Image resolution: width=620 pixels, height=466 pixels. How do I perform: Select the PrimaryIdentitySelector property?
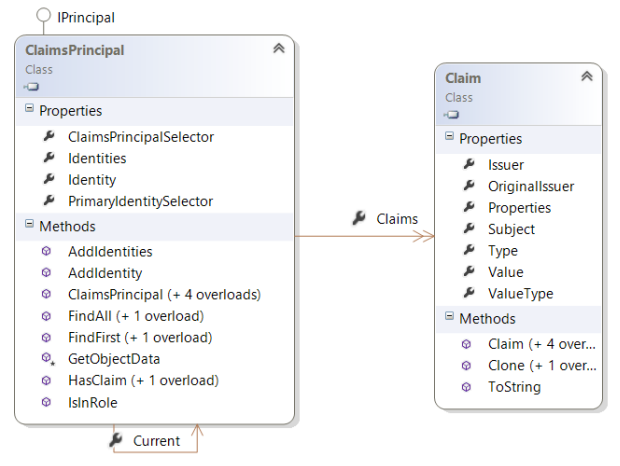coord(141,201)
